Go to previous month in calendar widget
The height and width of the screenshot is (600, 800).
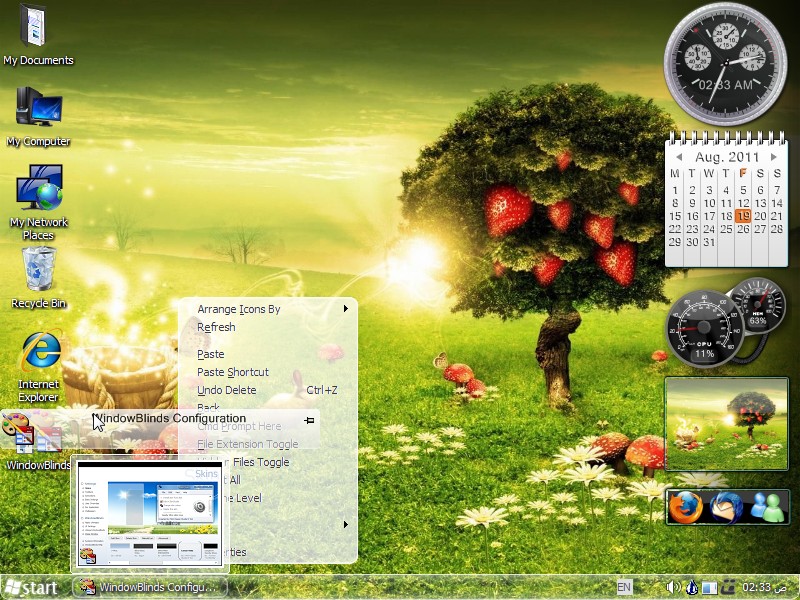point(679,157)
